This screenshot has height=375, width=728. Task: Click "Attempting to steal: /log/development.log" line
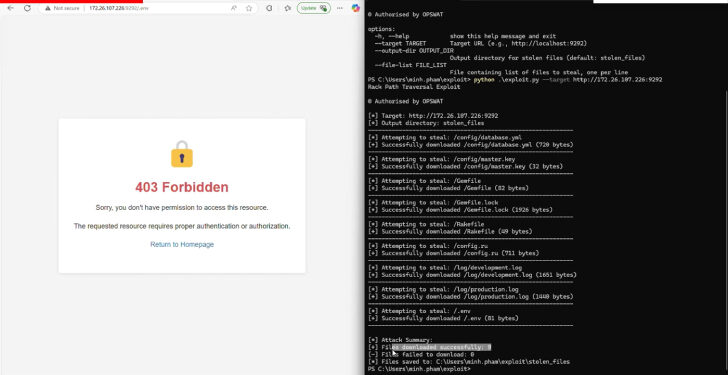(445, 268)
